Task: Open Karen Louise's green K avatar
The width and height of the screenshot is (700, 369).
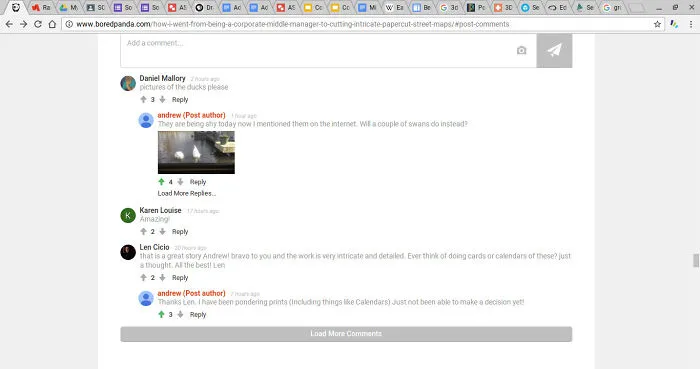Action: point(128,216)
